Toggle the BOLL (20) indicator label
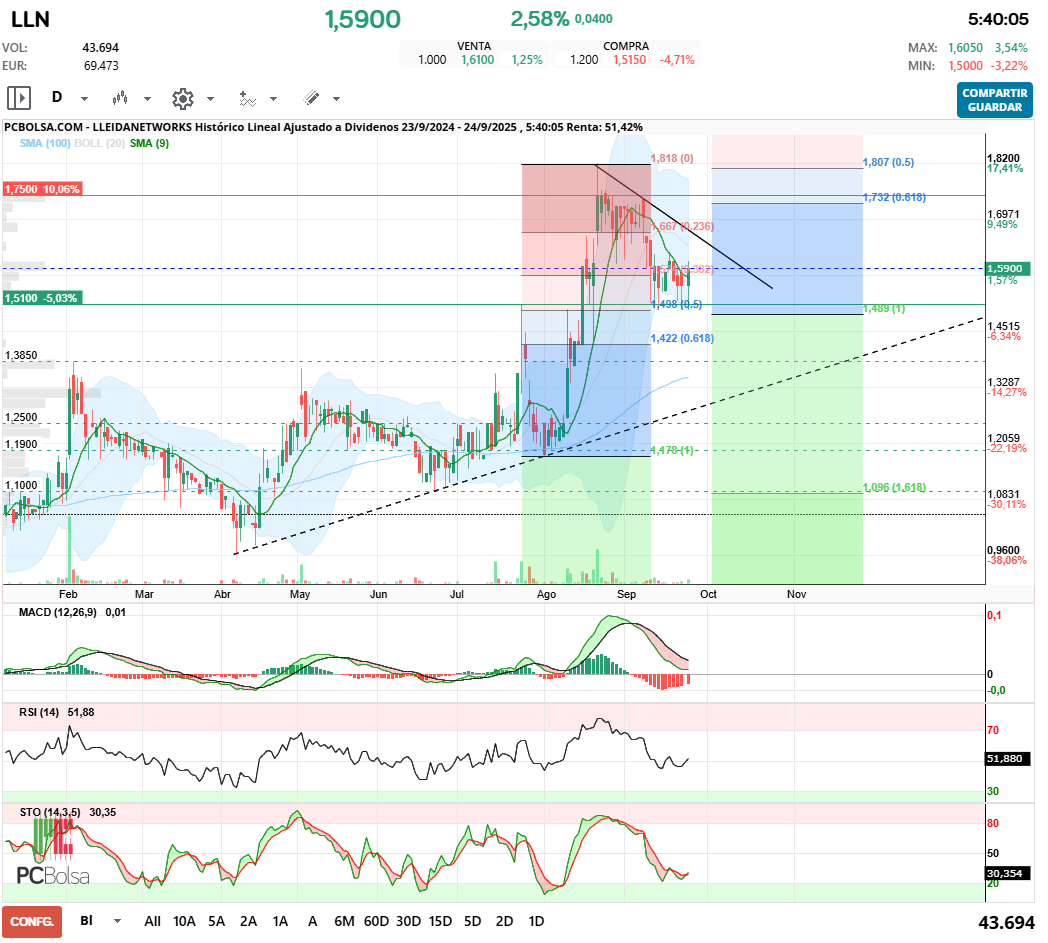 point(100,143)
